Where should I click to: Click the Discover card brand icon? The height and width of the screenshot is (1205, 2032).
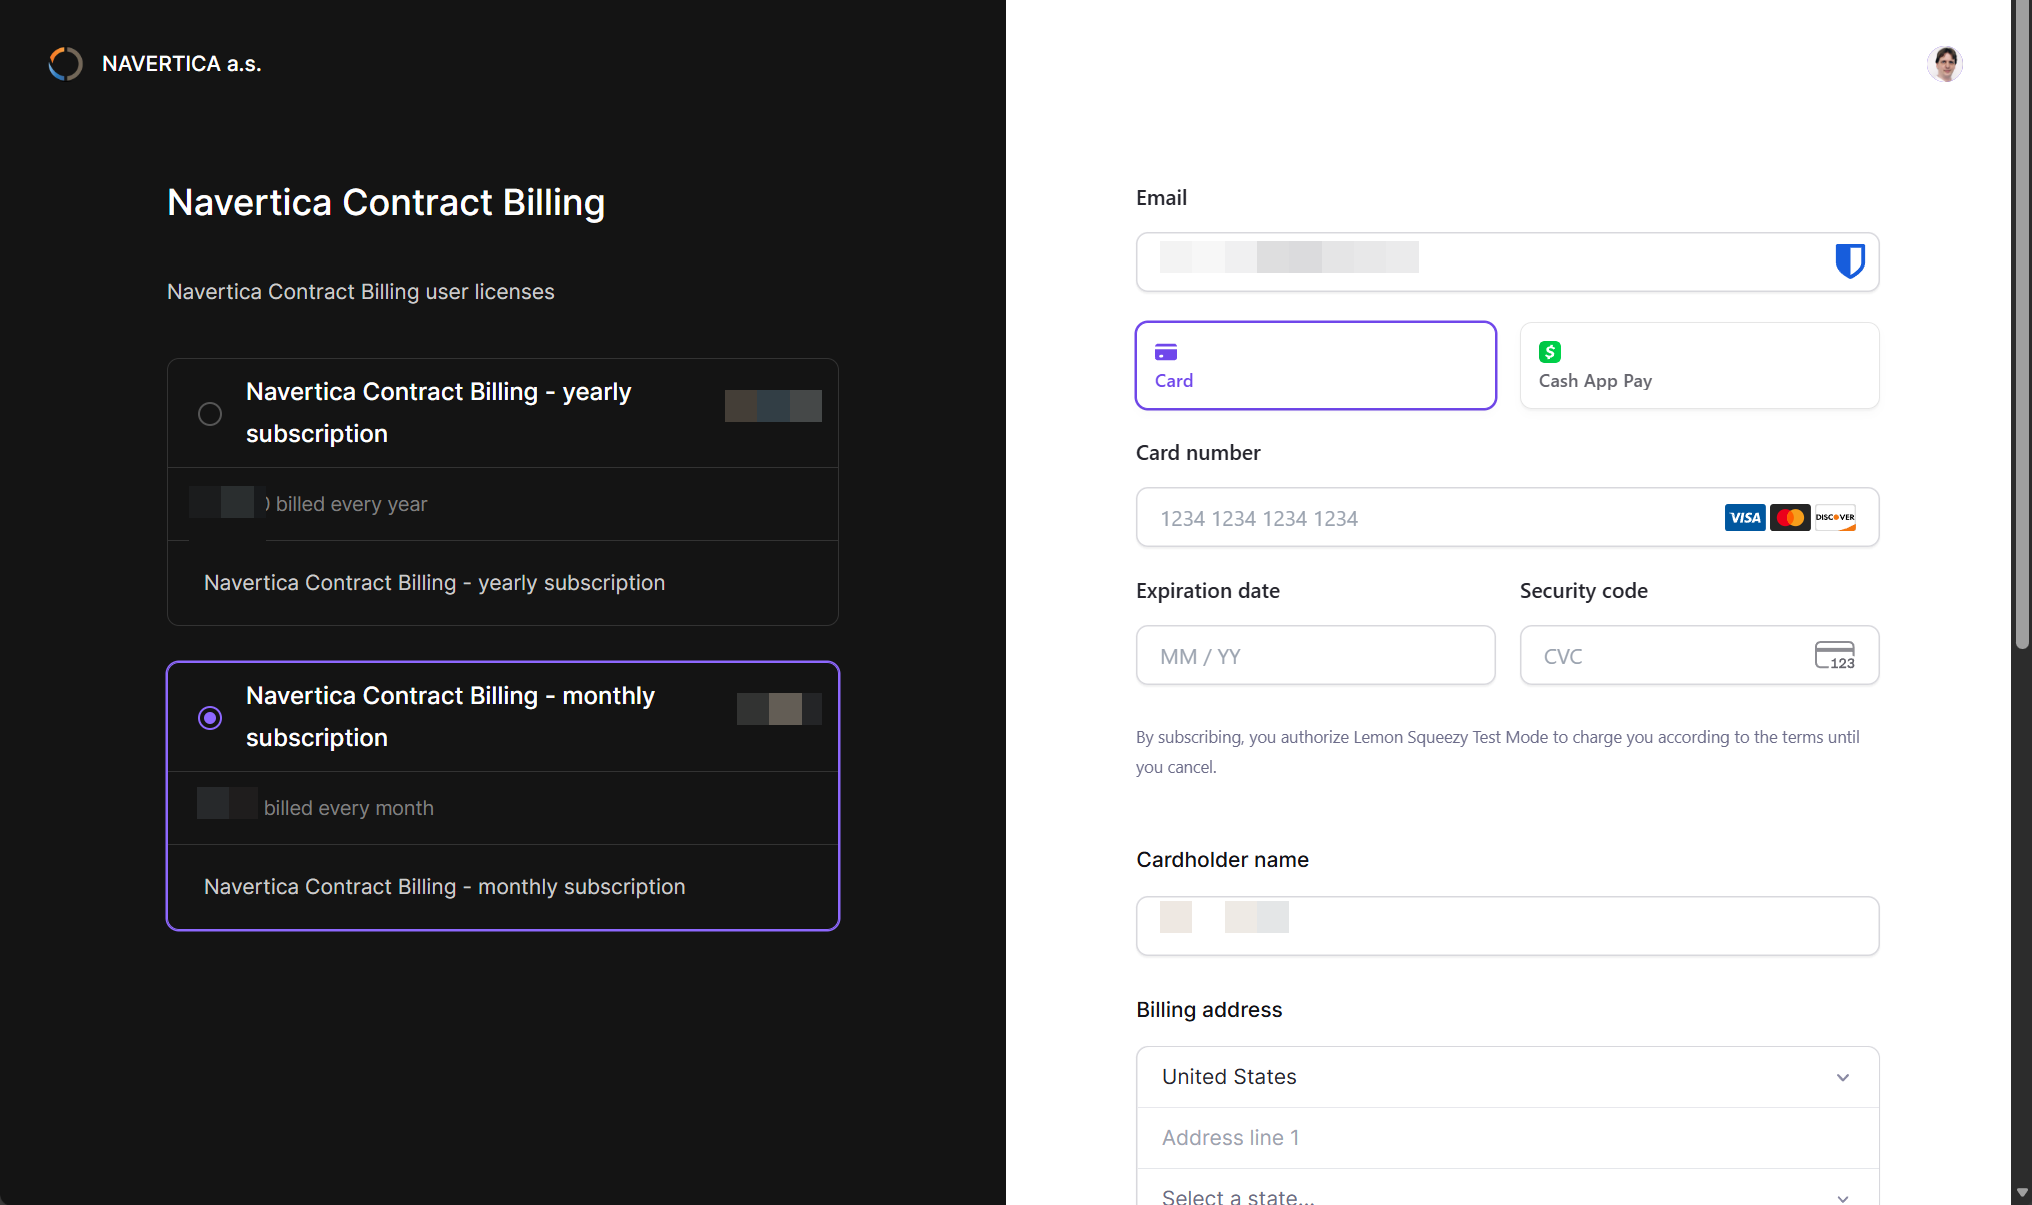tap(1836, 517)
